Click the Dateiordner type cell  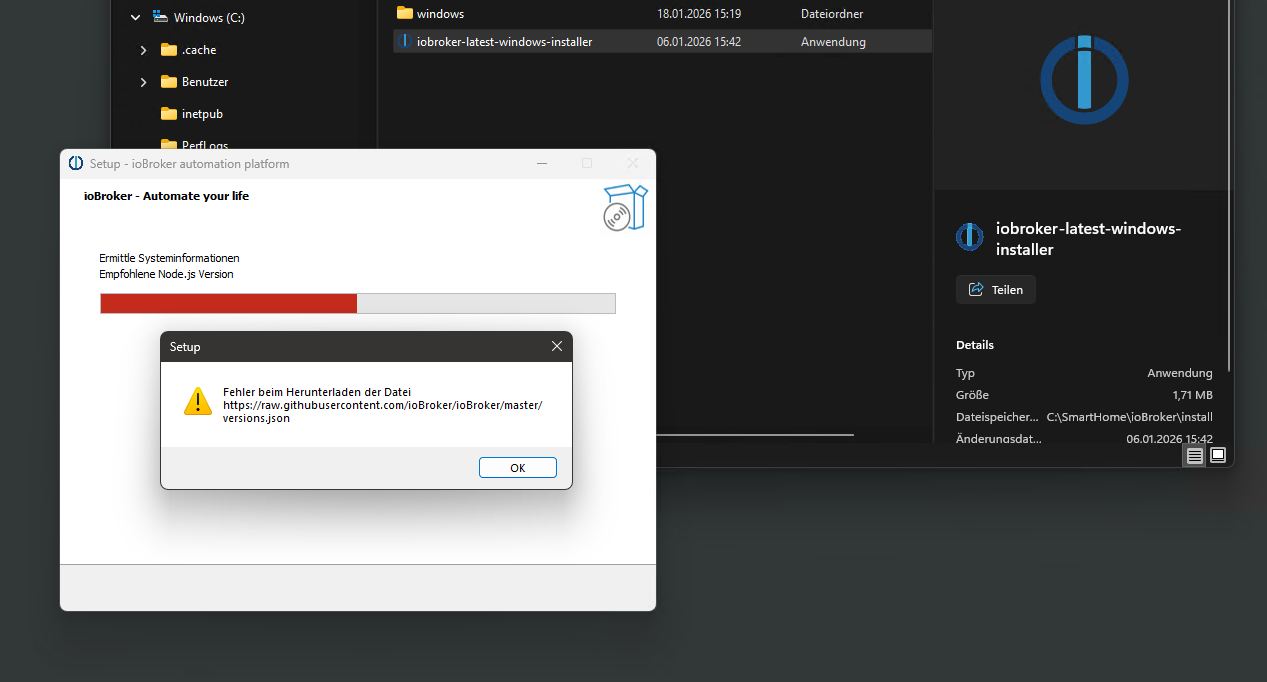click(x=832, y=14)
